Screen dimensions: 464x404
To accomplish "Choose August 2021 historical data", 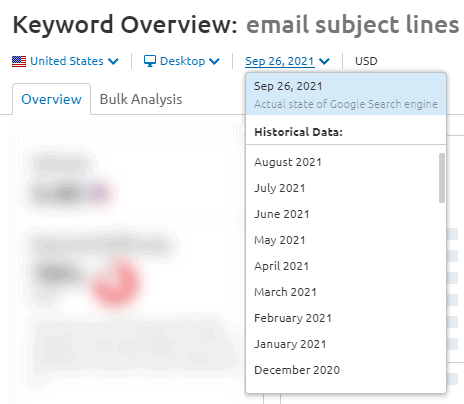I will tap(342, 162).
